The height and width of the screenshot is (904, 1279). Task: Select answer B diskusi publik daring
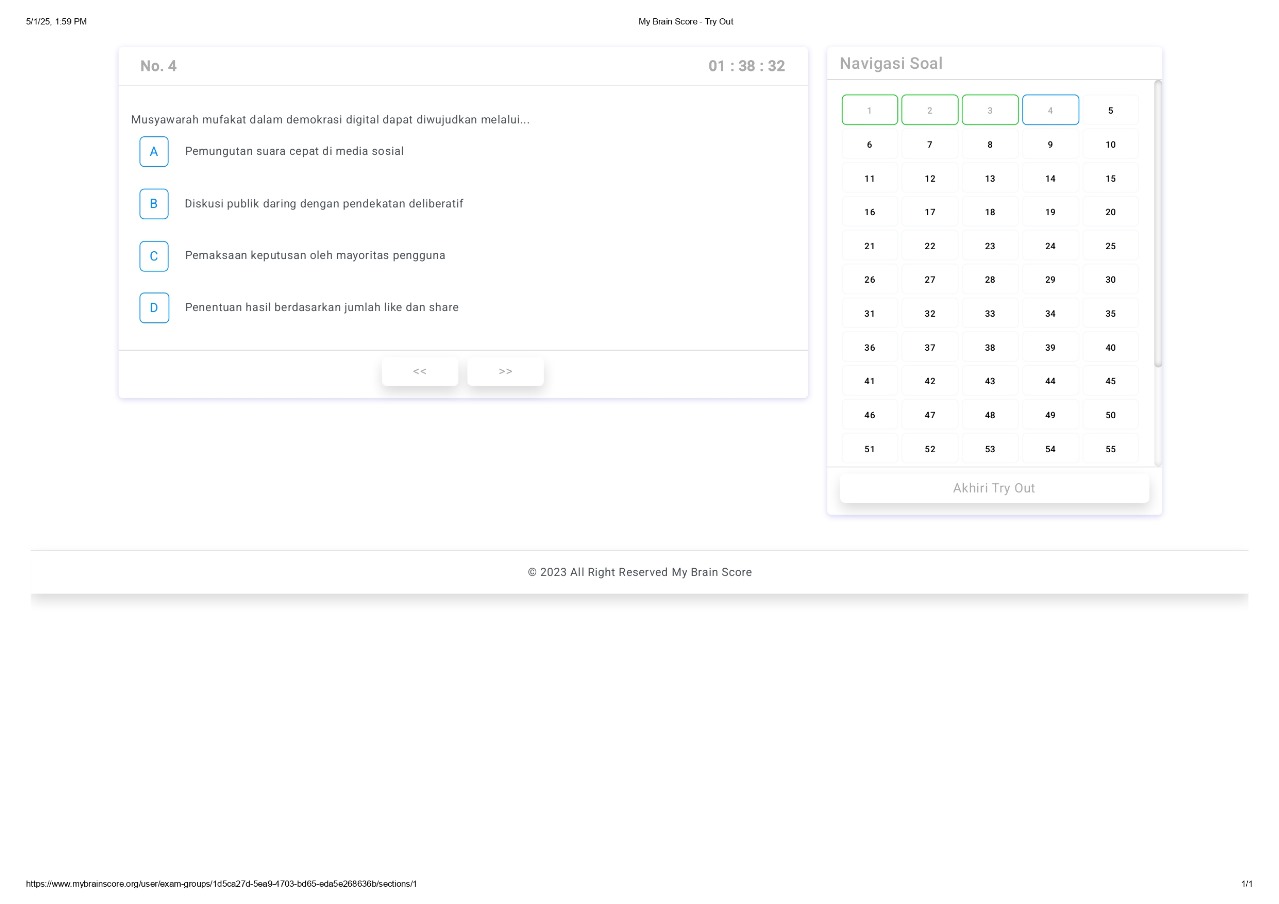click(154, 203)
